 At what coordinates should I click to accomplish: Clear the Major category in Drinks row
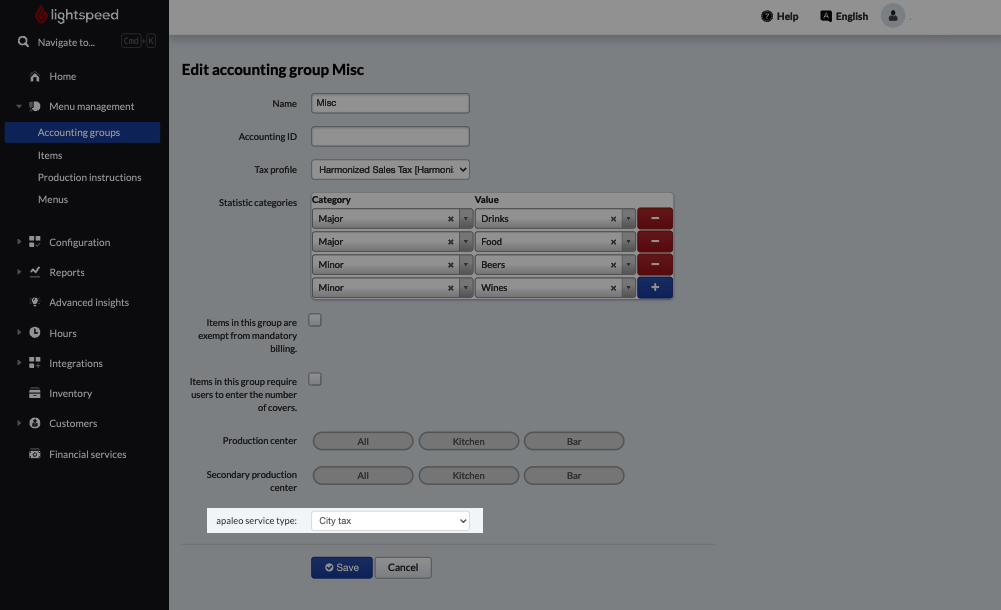[x=451, y=219]
